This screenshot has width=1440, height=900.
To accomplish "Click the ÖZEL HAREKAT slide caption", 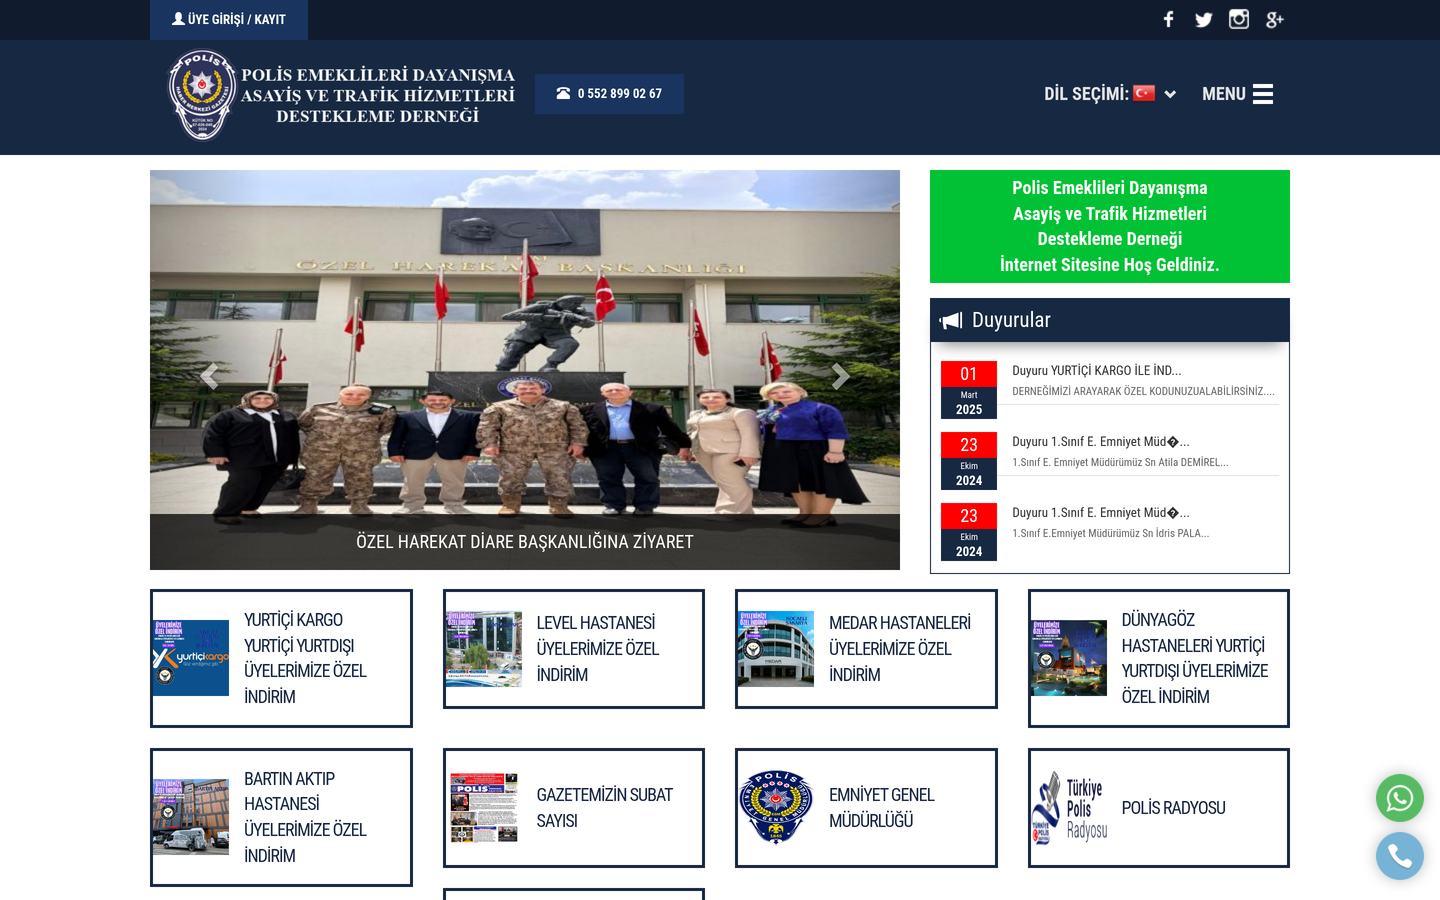I will [525, 542].
